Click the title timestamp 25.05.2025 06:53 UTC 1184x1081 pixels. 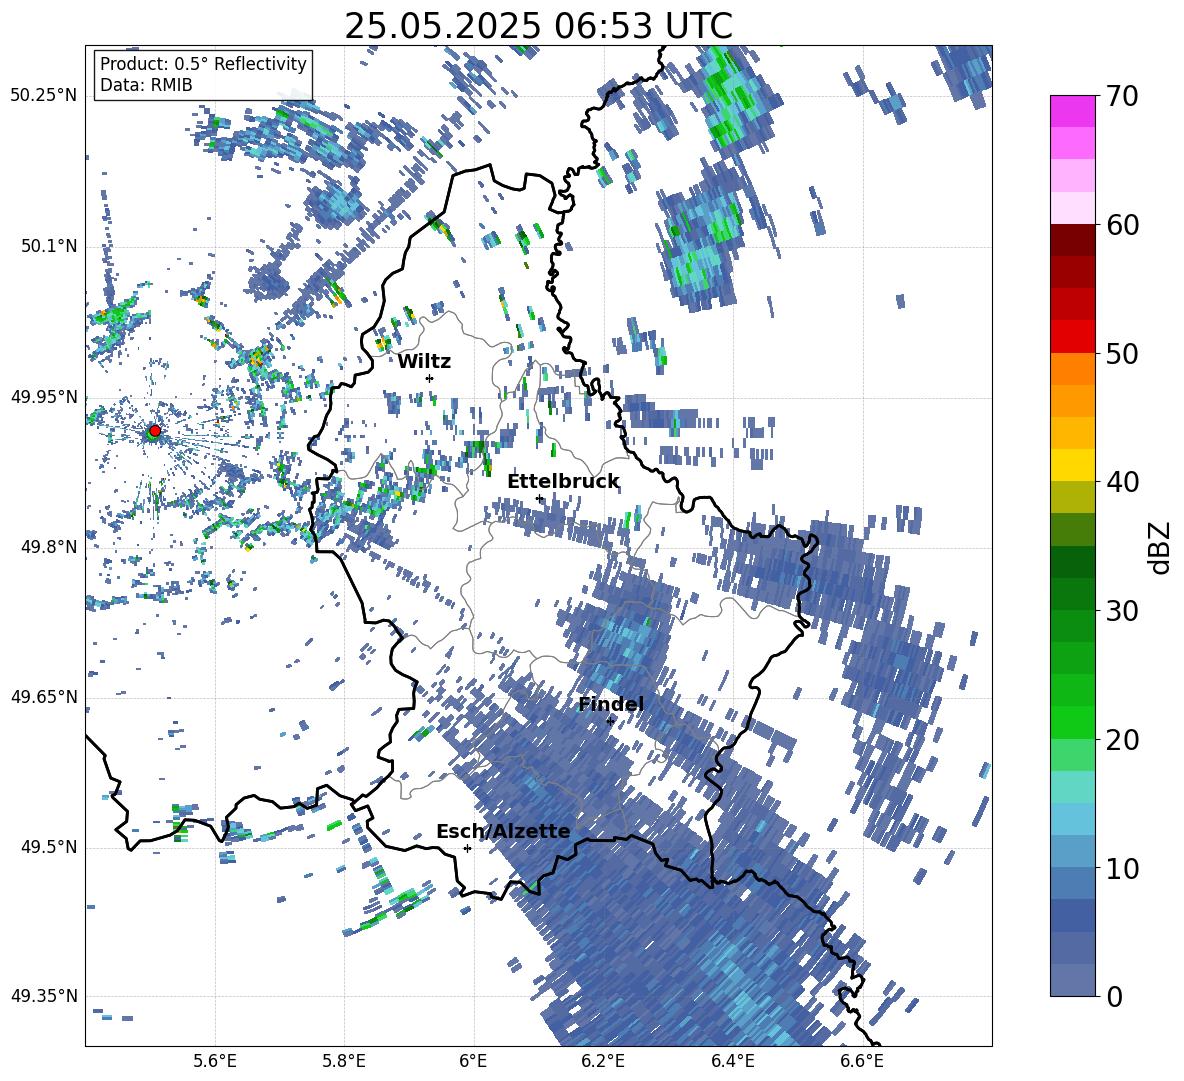pyautogui.click(x=538, y=26)
